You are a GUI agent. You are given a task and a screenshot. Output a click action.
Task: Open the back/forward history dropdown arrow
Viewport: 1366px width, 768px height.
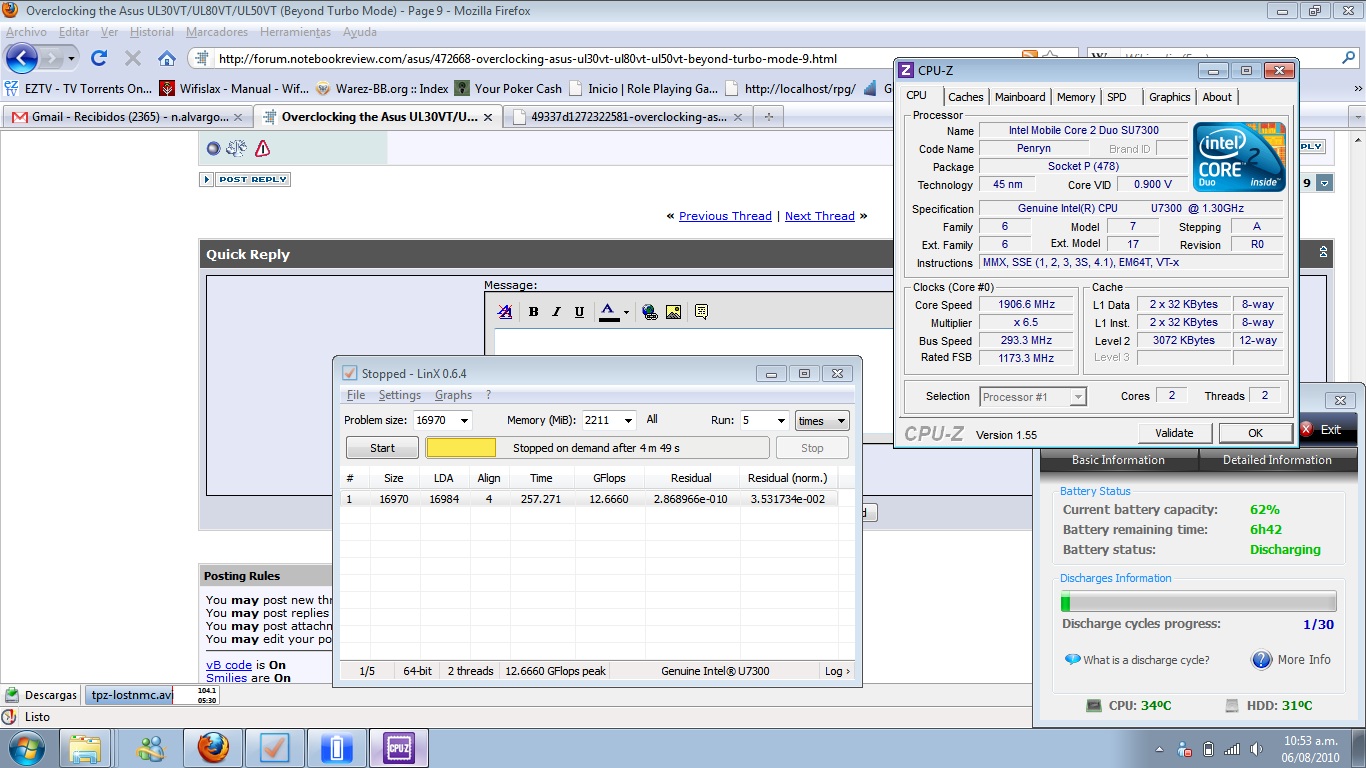point(71,58)
